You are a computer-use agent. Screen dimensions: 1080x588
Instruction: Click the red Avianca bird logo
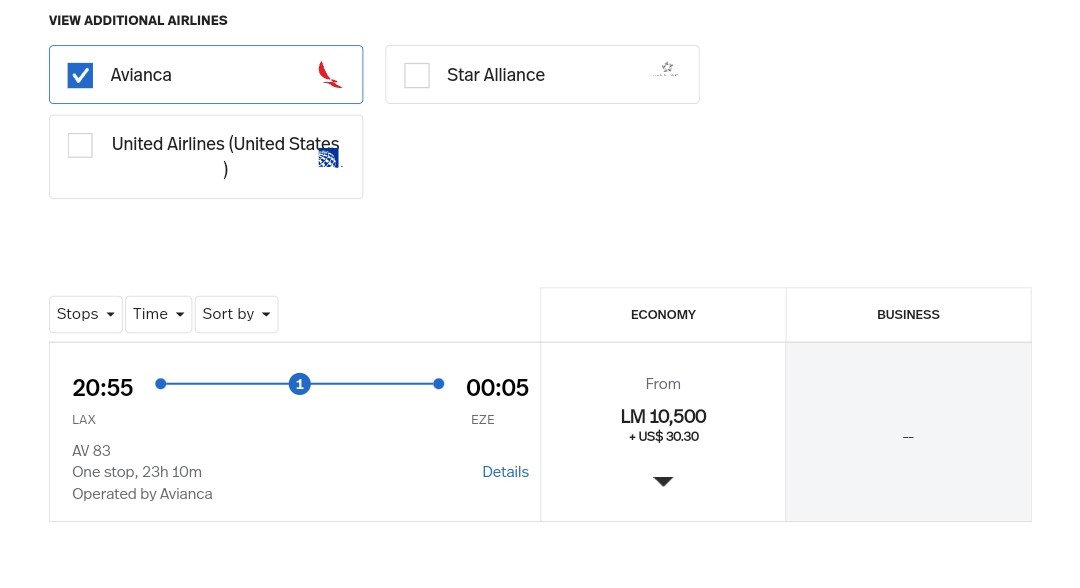point(329,75)
